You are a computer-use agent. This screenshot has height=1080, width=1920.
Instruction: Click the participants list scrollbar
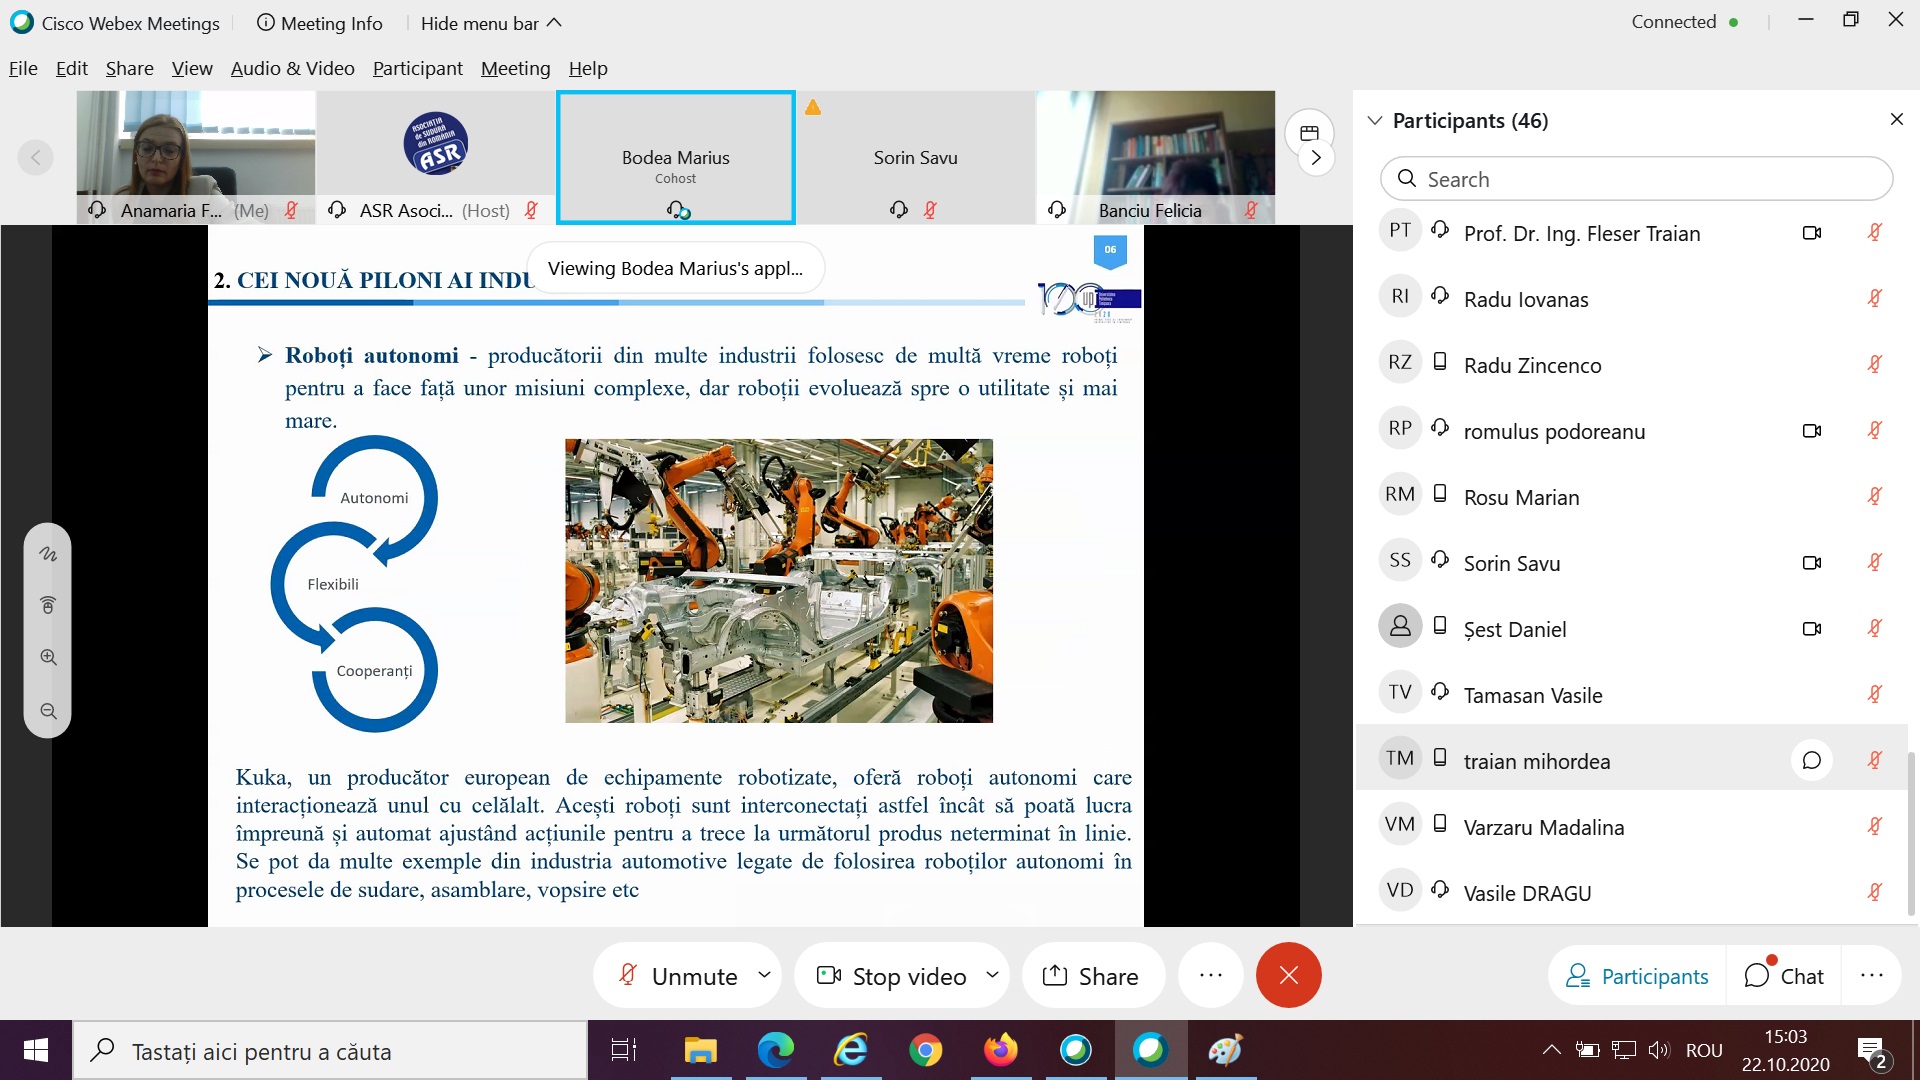pyautogui.click(x=1911, y=832)
